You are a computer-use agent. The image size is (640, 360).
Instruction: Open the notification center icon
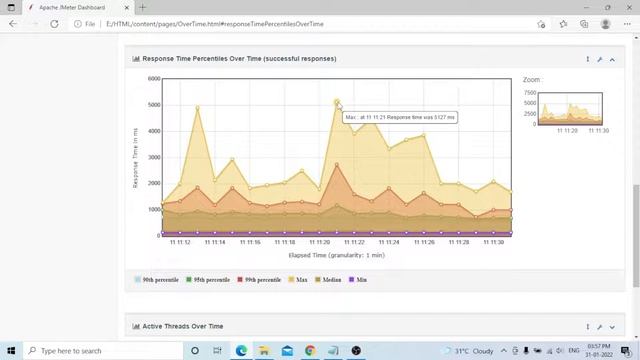tap(625, 351)
